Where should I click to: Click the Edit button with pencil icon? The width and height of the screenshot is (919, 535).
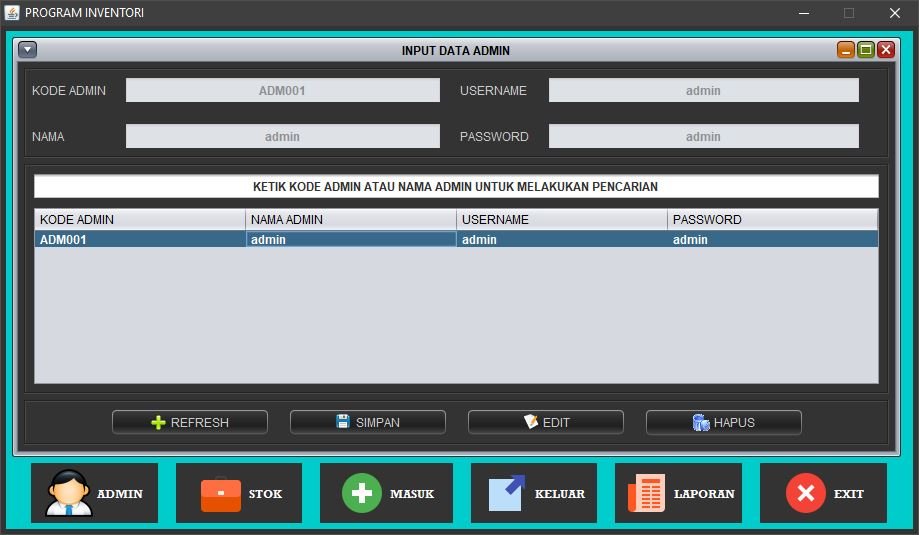[546, 422]
